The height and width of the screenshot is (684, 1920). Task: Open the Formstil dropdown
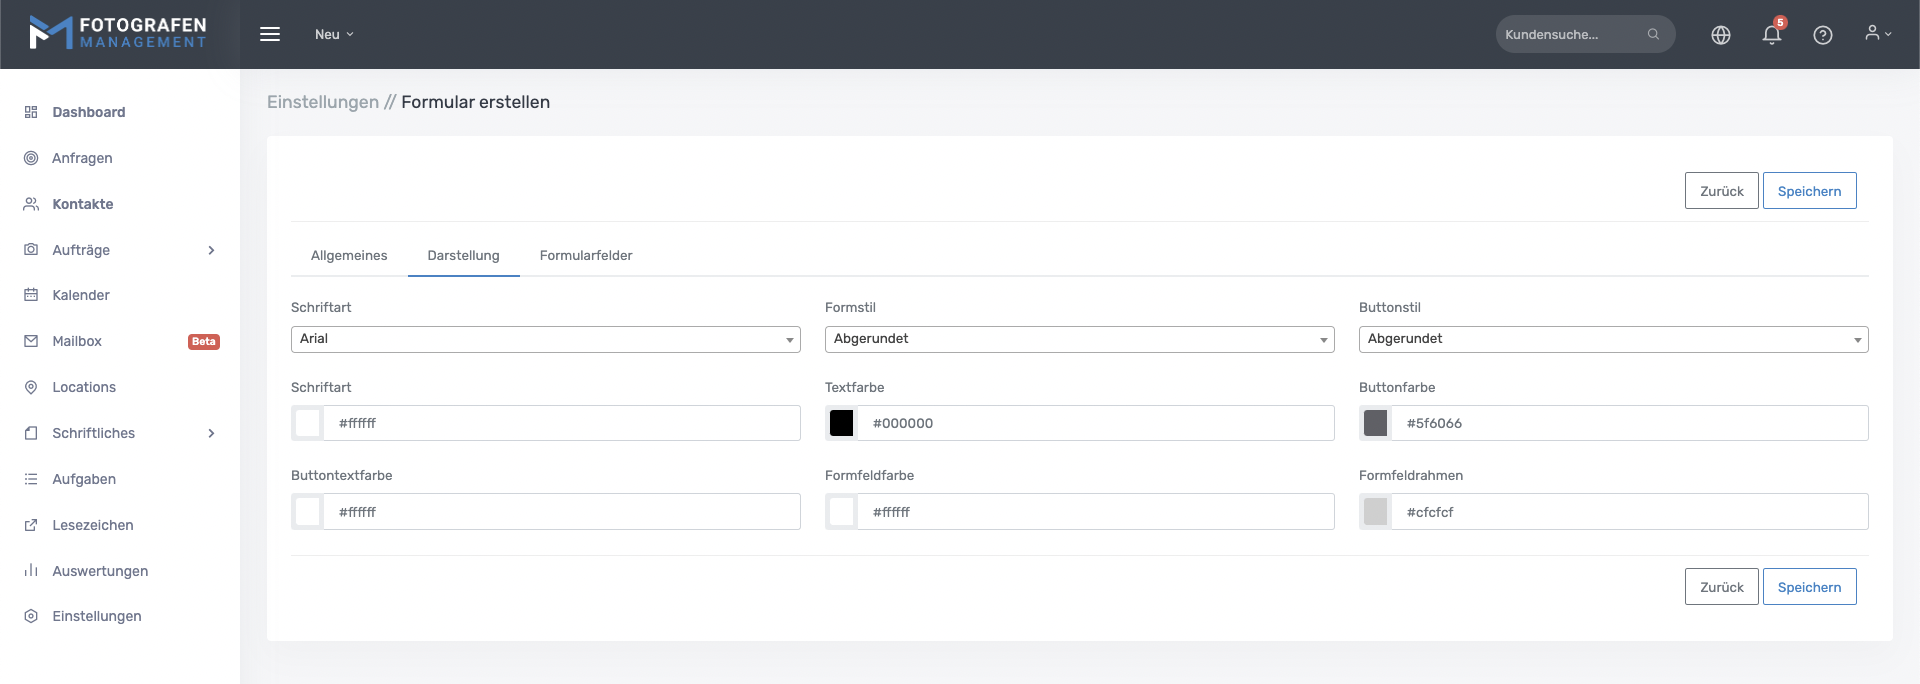[x=1079, y=339]
